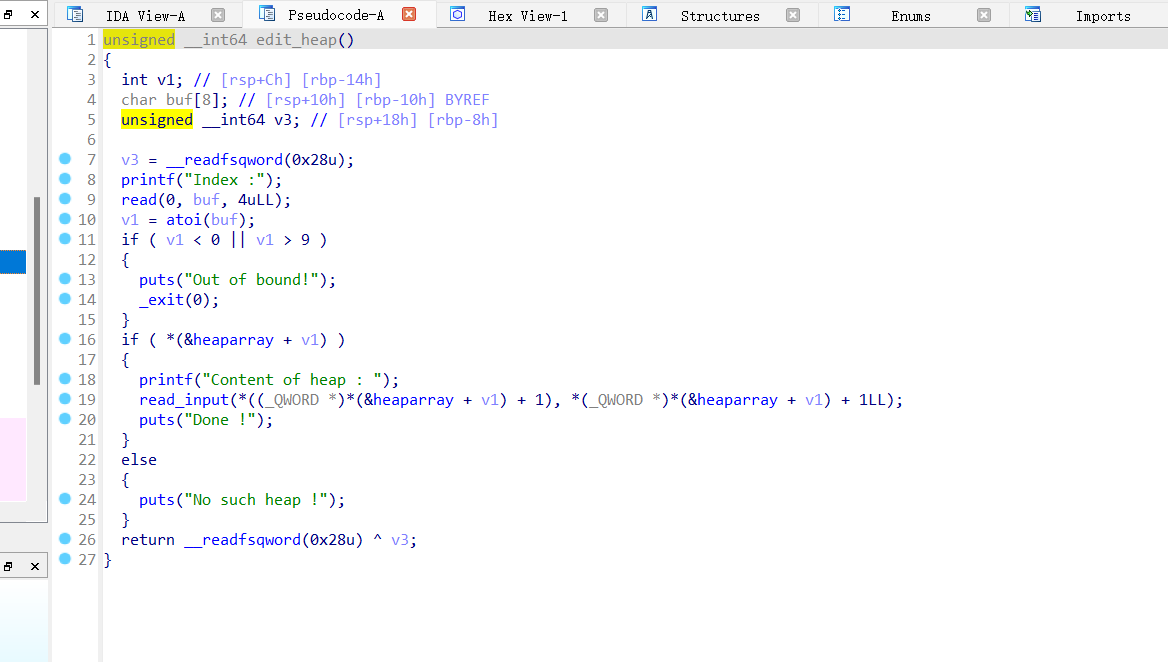
Task: Close the upper left side panel
Action: click(35, 14)
